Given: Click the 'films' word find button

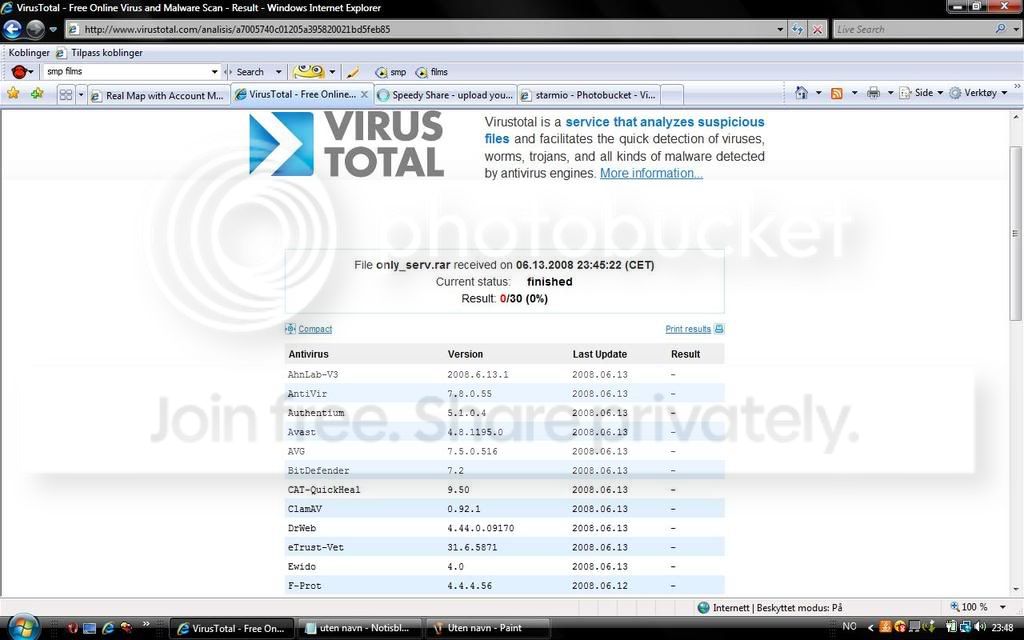Looking at the screenshot, I should point(432,72).
